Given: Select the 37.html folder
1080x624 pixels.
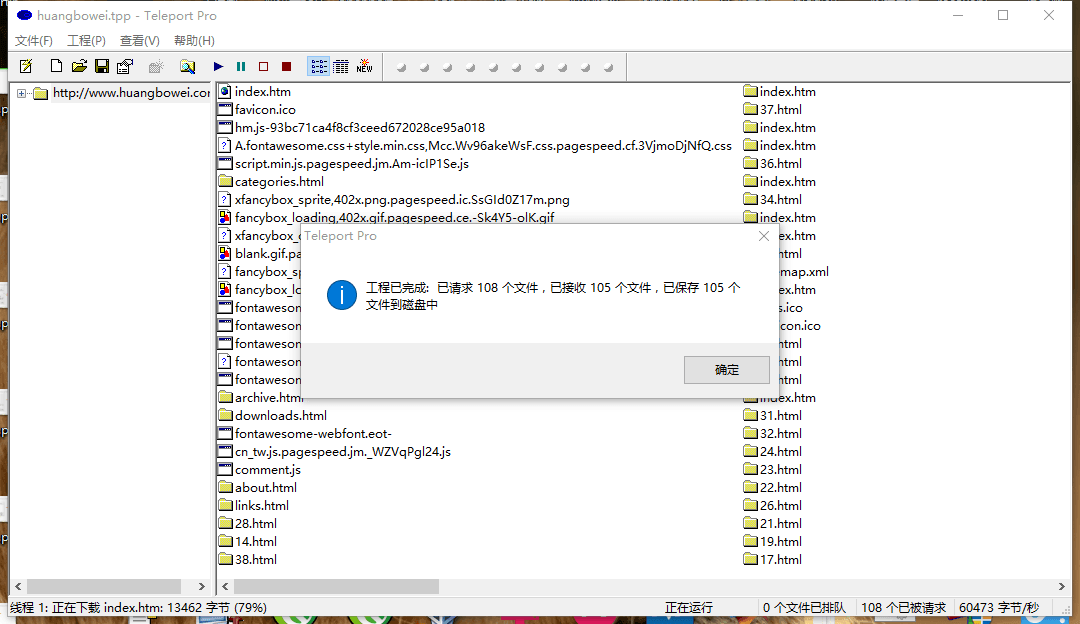Looking at the screenshot, I should [x=780, y=110].
